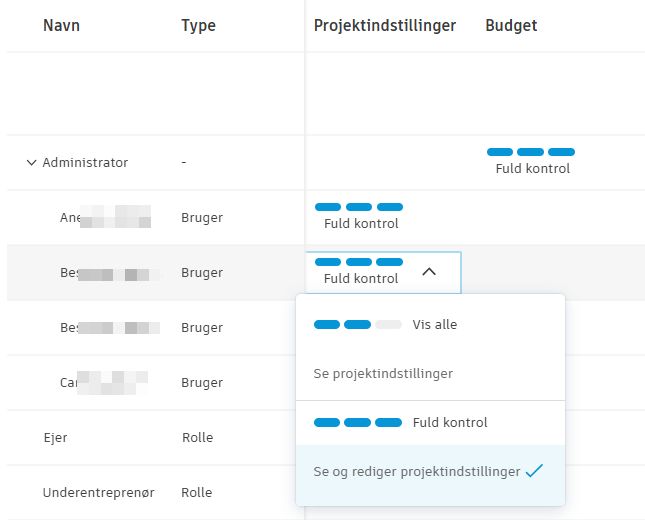645x520 pixels.
Task: Select the Underentreprenør role row
Action: (98, 493)
